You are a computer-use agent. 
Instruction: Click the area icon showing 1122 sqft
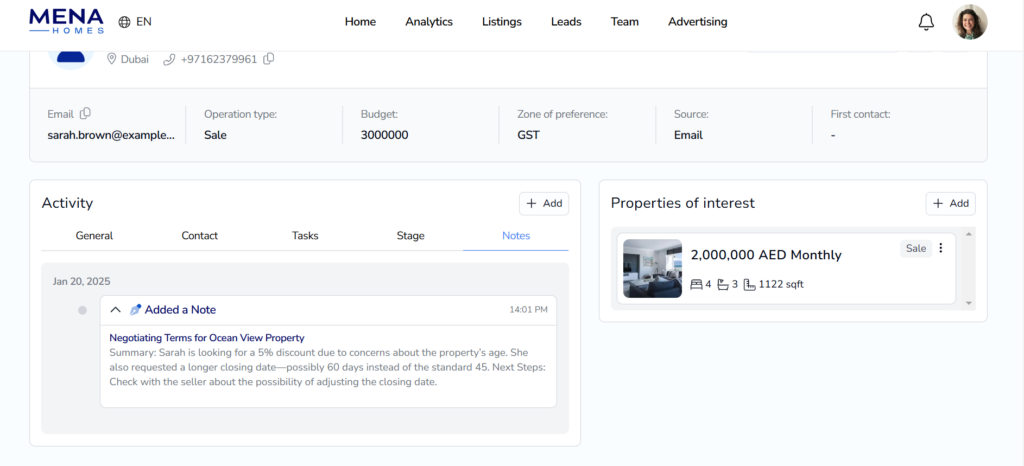[749, 285]
